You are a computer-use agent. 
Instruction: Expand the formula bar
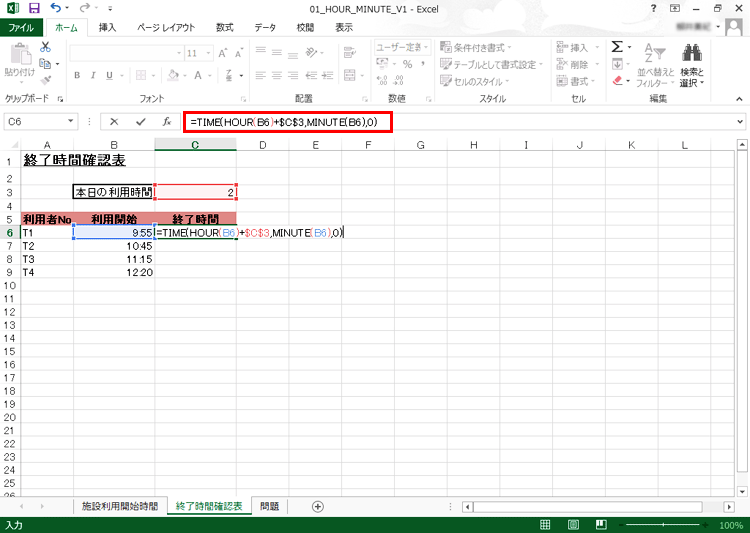pos(740,122)
